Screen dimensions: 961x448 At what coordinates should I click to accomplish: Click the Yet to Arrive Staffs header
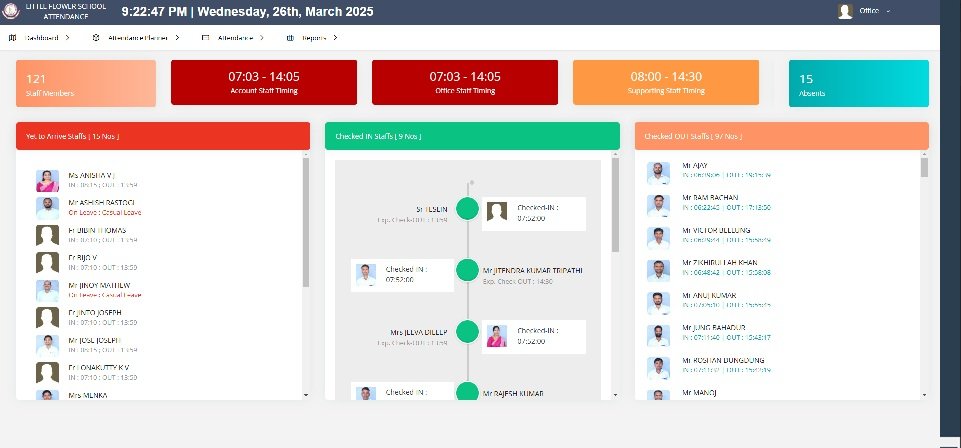pos(163,136)
